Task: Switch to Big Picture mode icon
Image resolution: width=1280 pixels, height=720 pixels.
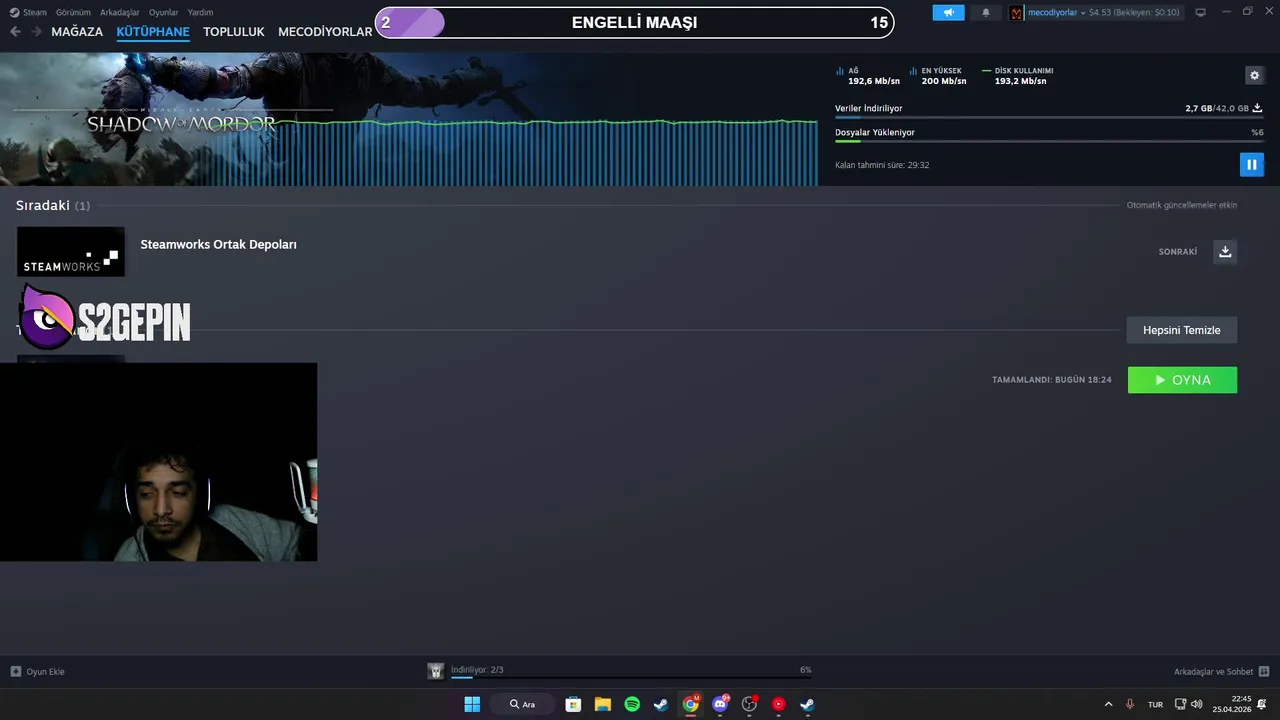Action: 1200,12
